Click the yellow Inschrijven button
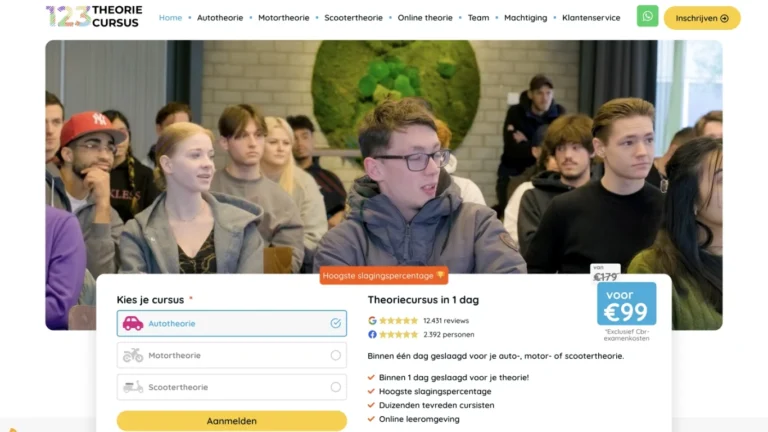768x432 pixels. tap(702, 18)
